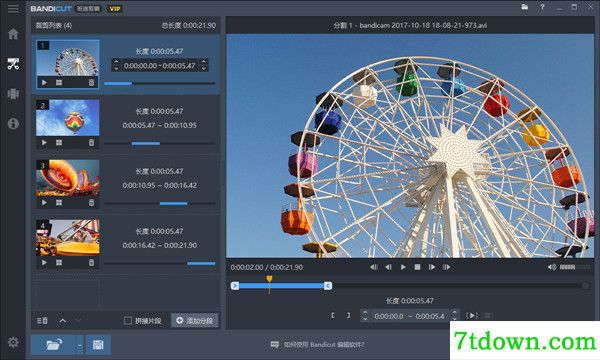The image size is (600, 360).
Task: Select the ferris wheel thumbnail 1
Action: click(x=68, y=58)
